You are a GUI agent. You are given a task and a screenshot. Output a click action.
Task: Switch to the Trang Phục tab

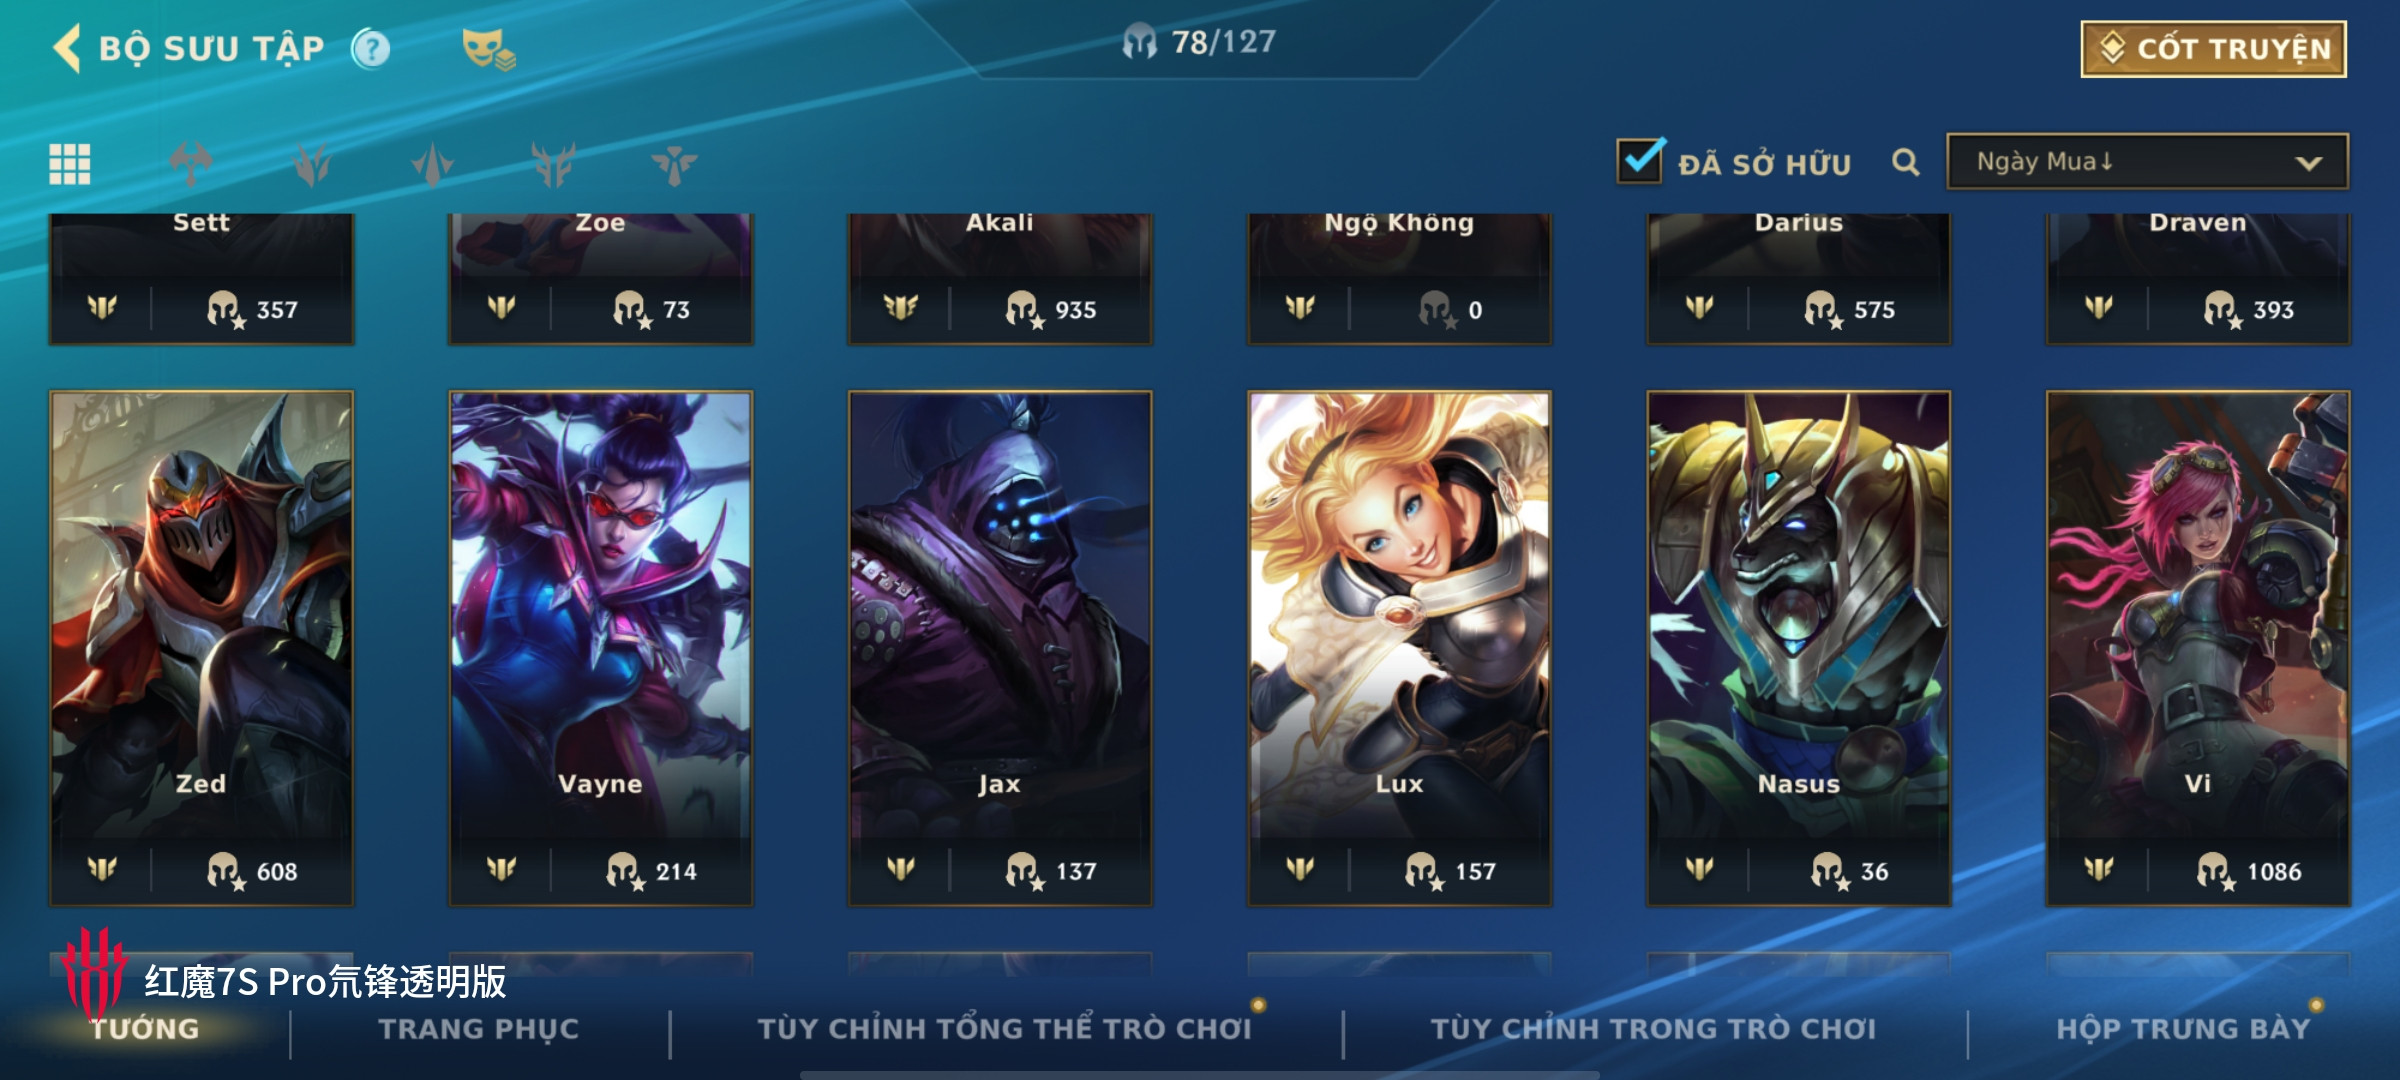[479, 1029]
